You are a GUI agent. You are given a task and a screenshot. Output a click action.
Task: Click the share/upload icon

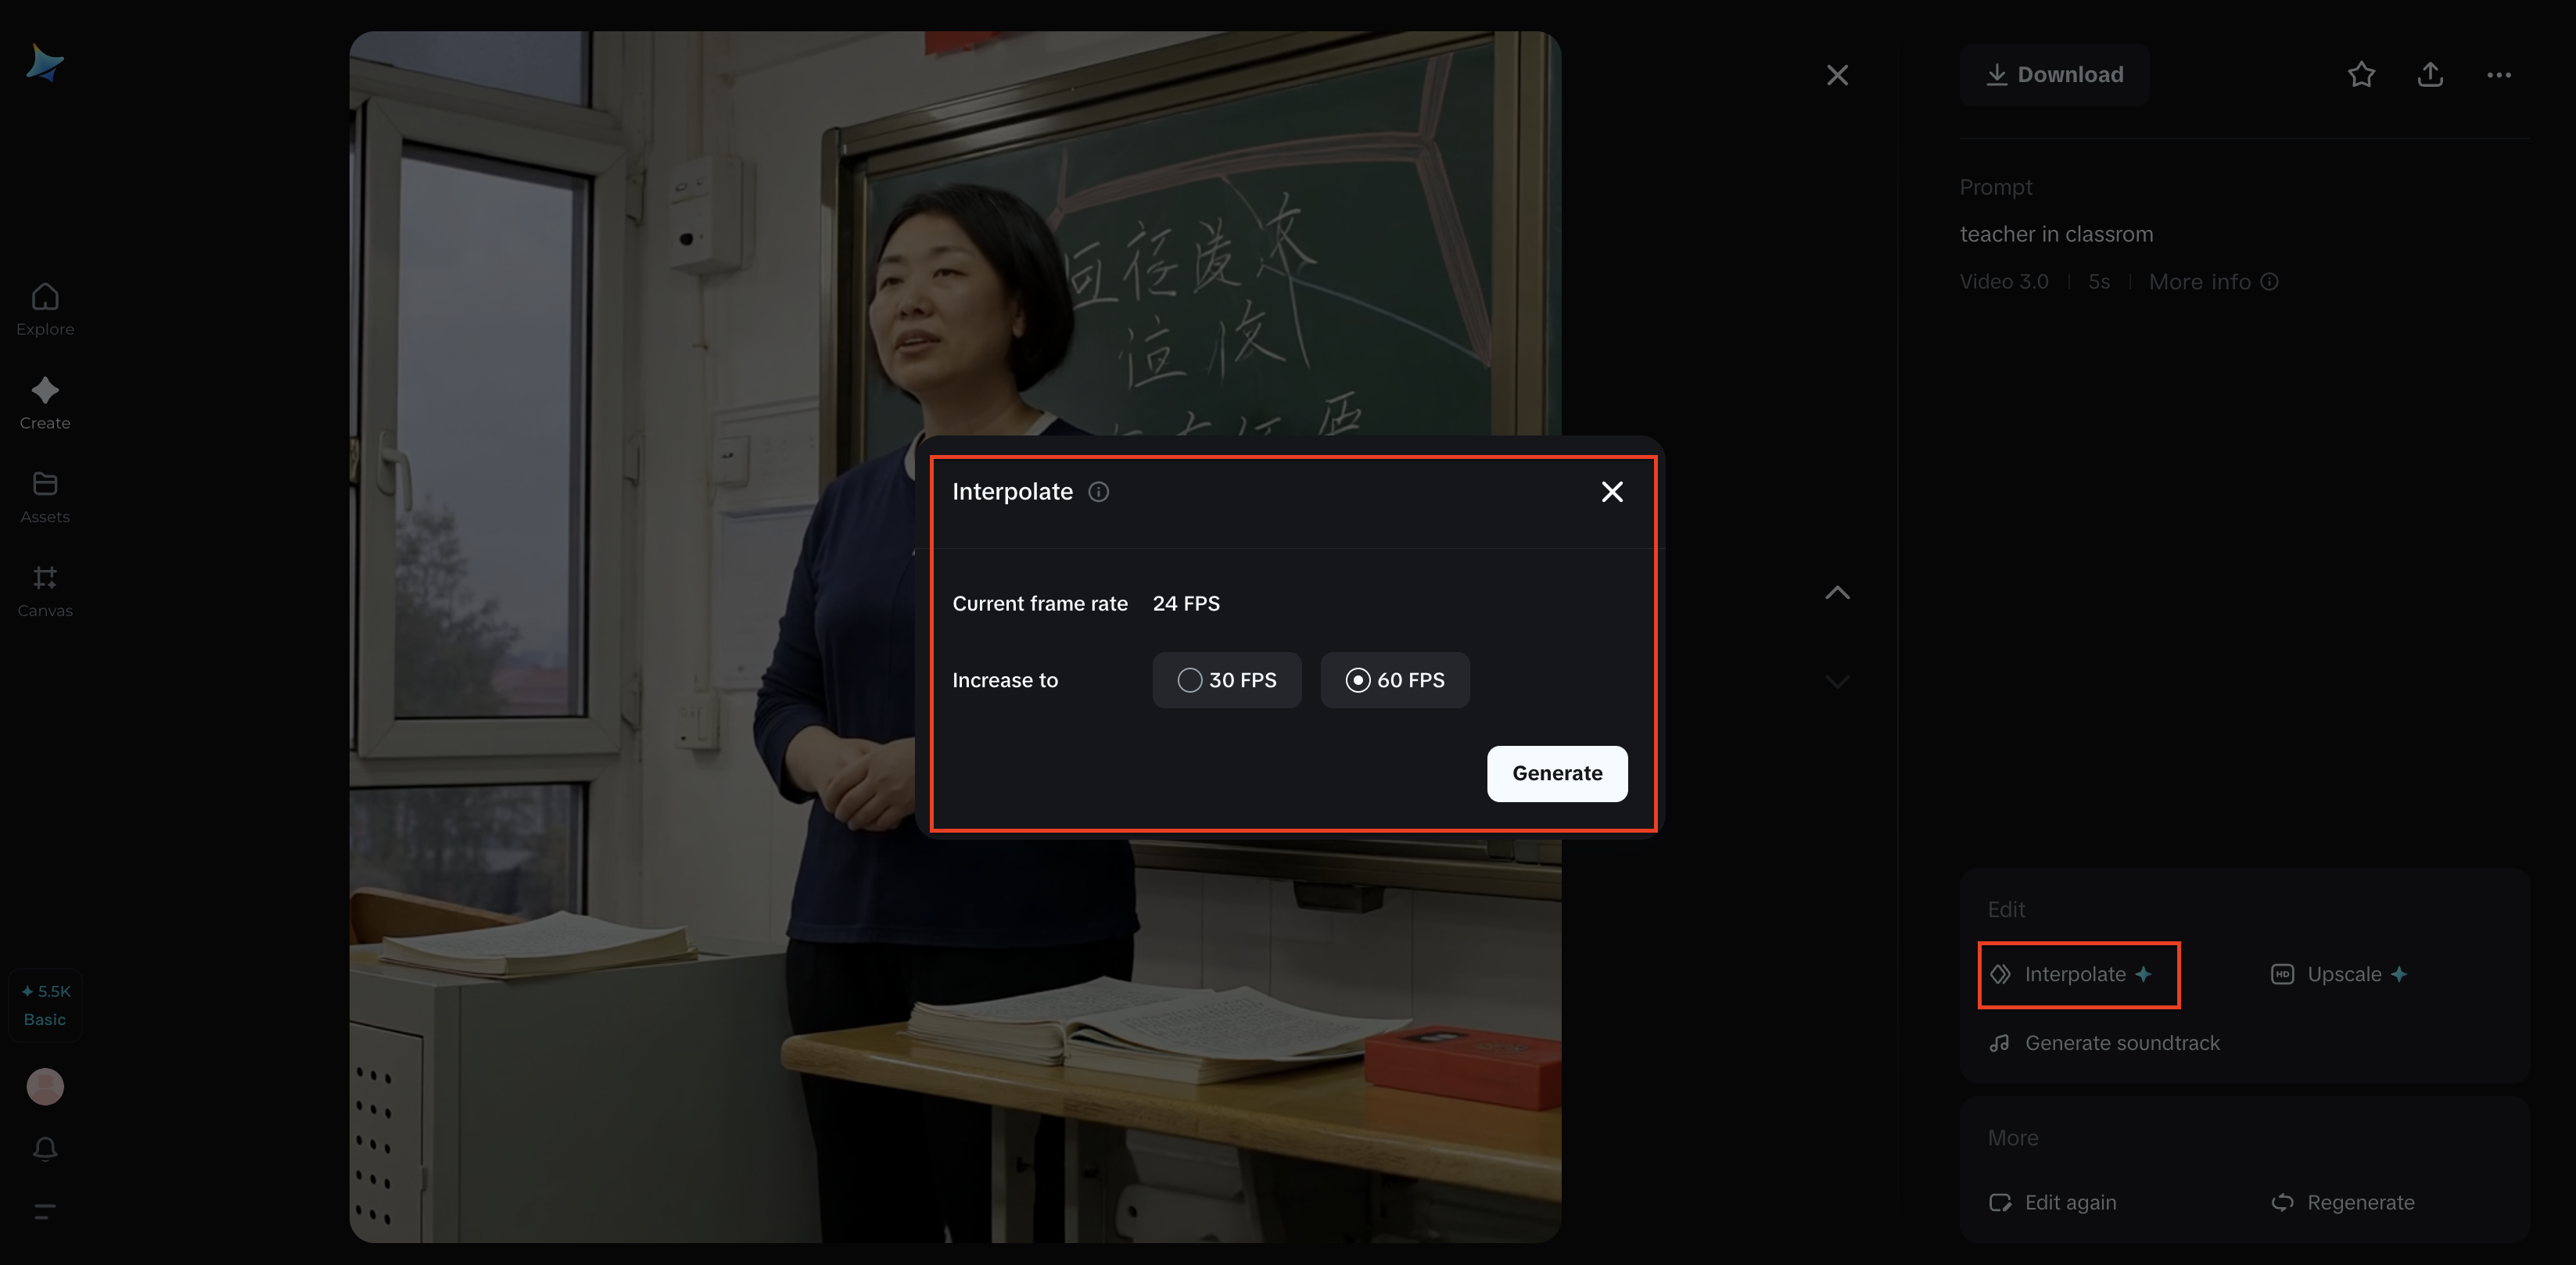point(2430,75)
